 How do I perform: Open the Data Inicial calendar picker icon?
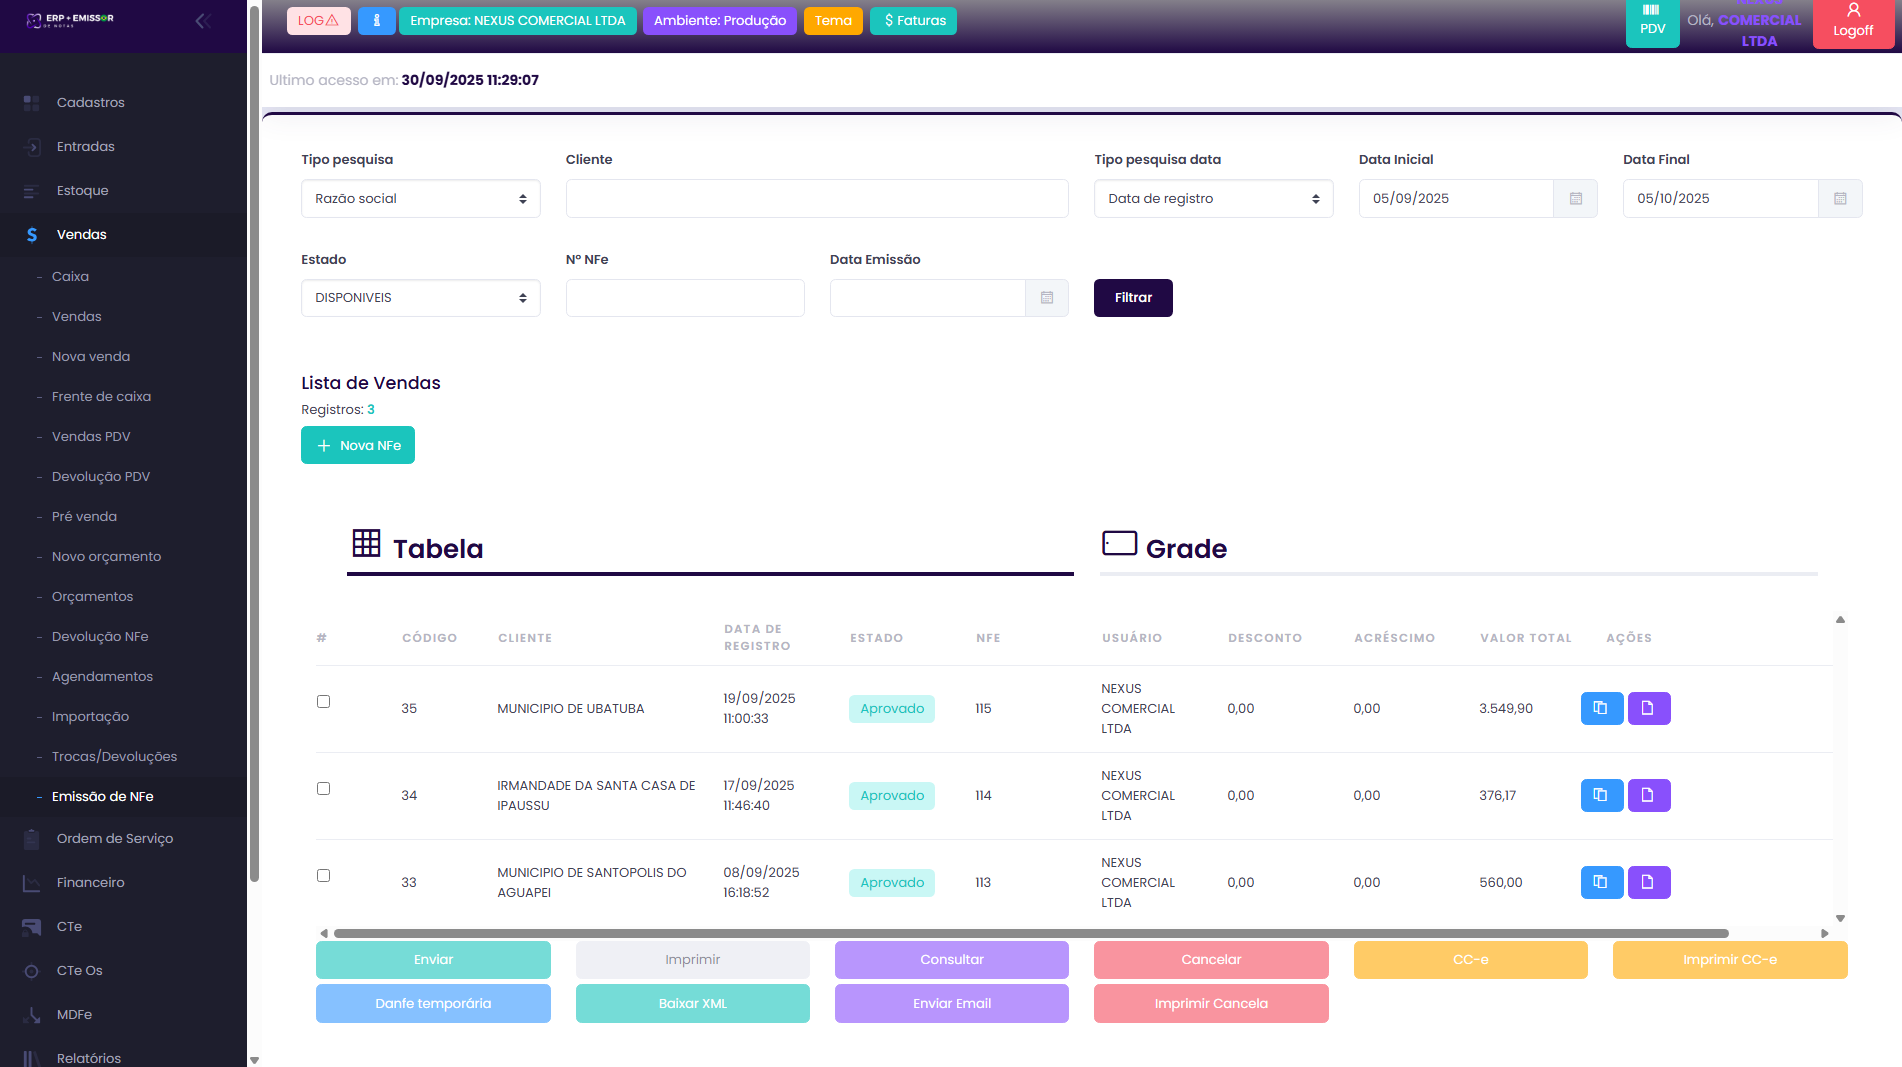[x=1575, y=199]
